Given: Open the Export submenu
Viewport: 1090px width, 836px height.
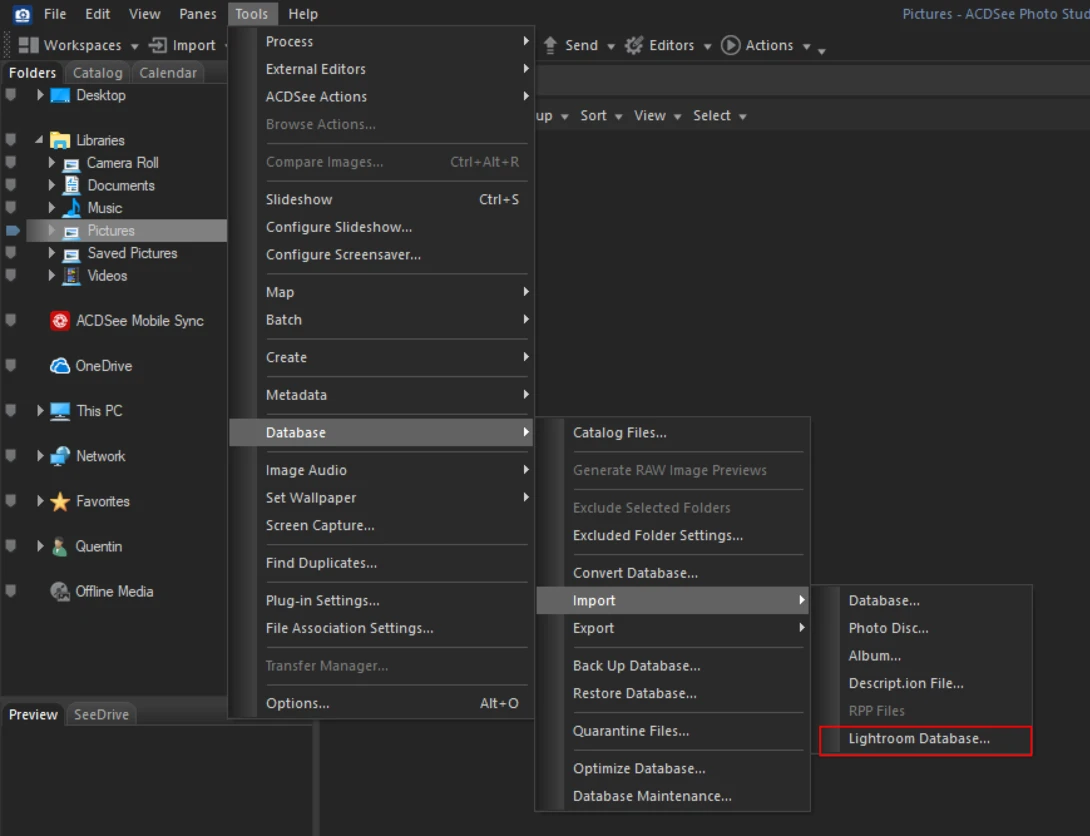Looking at the screenshot, I should [x=672, y=628].
